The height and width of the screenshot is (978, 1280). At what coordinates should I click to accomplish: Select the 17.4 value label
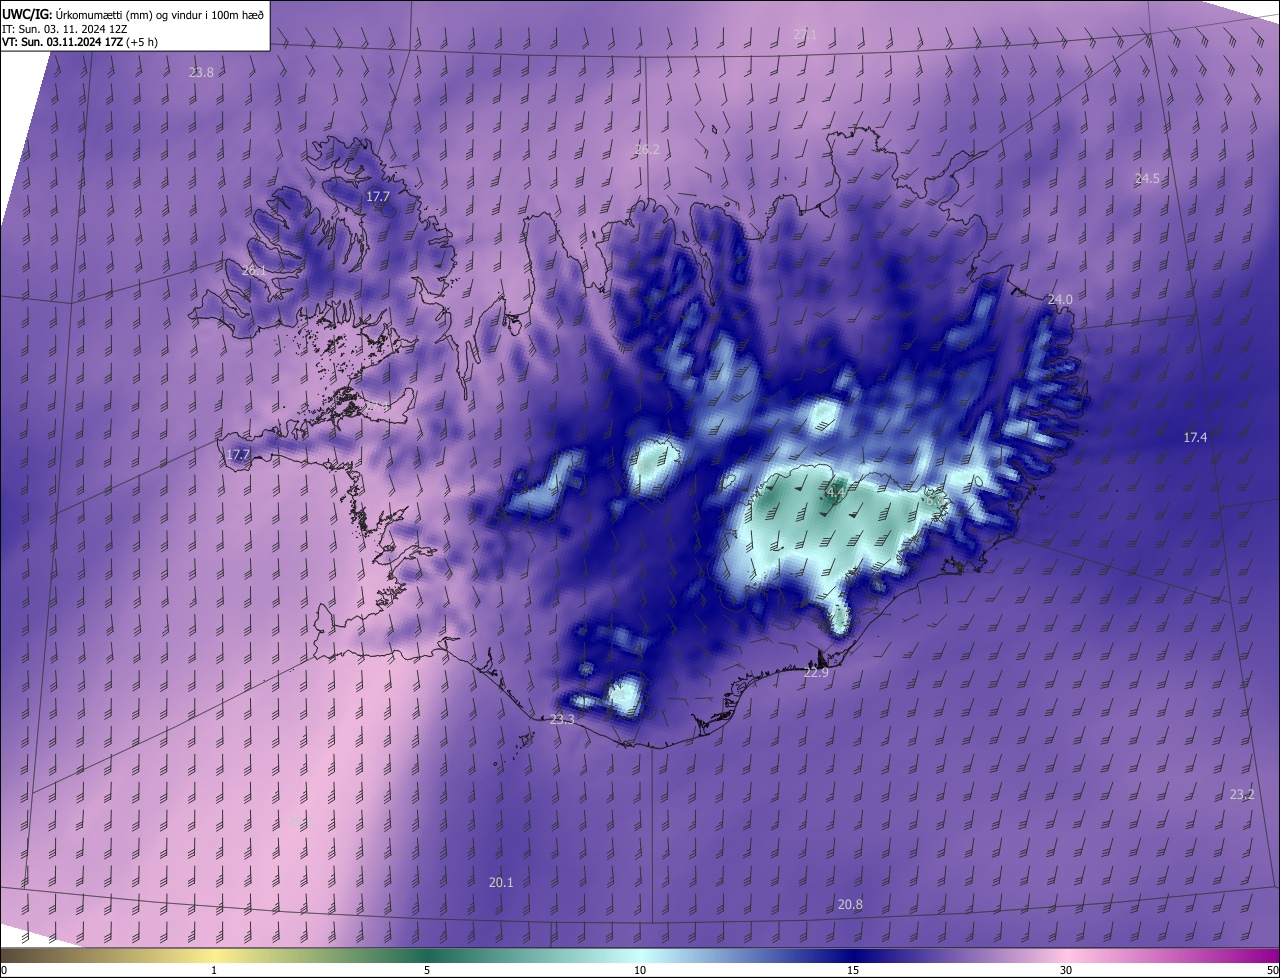1195,438
